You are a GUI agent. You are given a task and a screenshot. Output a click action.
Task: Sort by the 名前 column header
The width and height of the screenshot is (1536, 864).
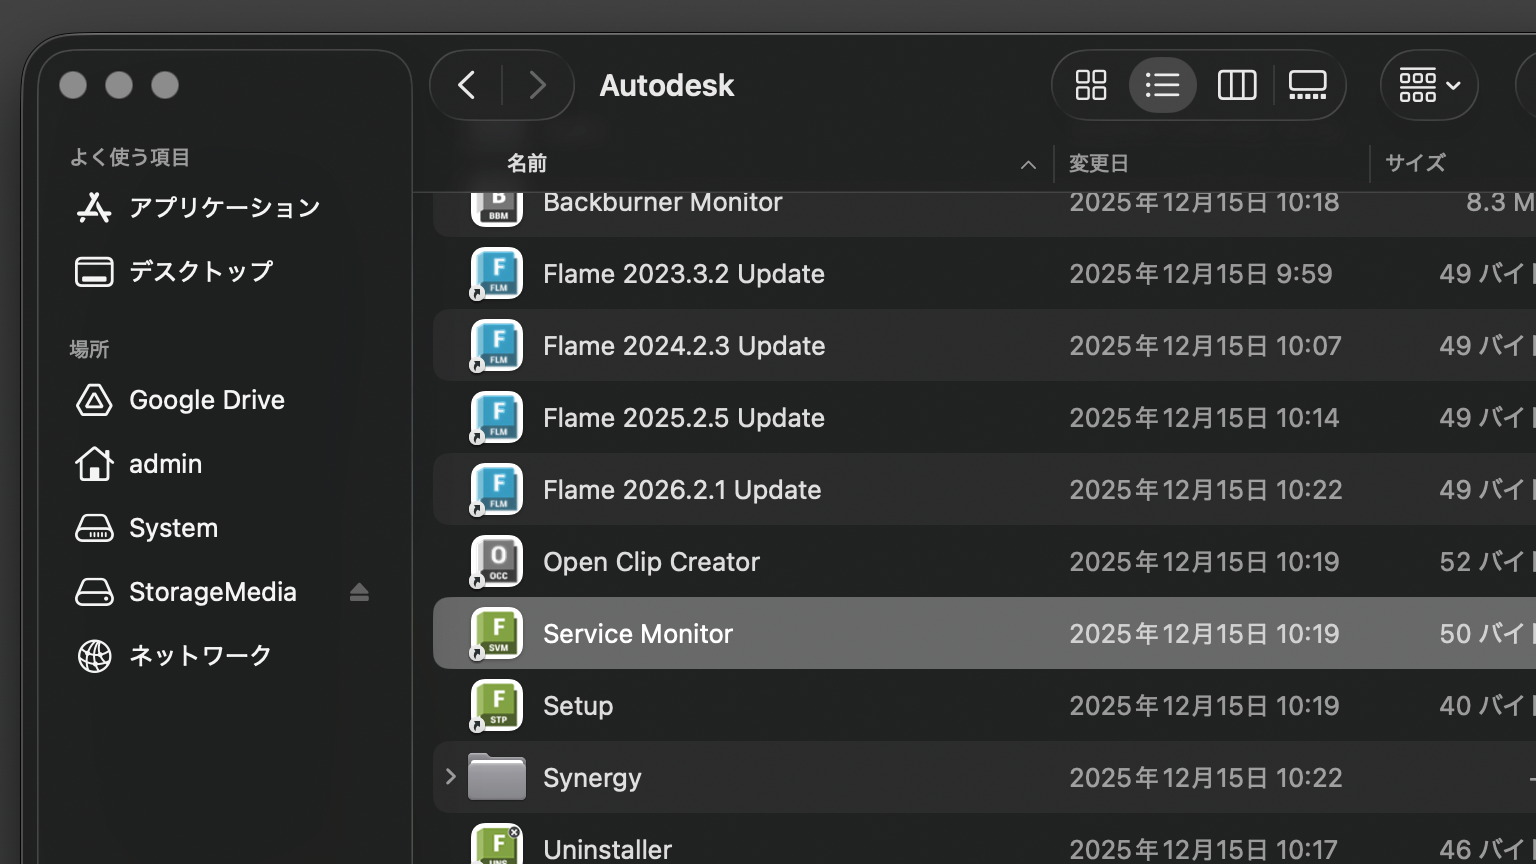coord(527,163)
